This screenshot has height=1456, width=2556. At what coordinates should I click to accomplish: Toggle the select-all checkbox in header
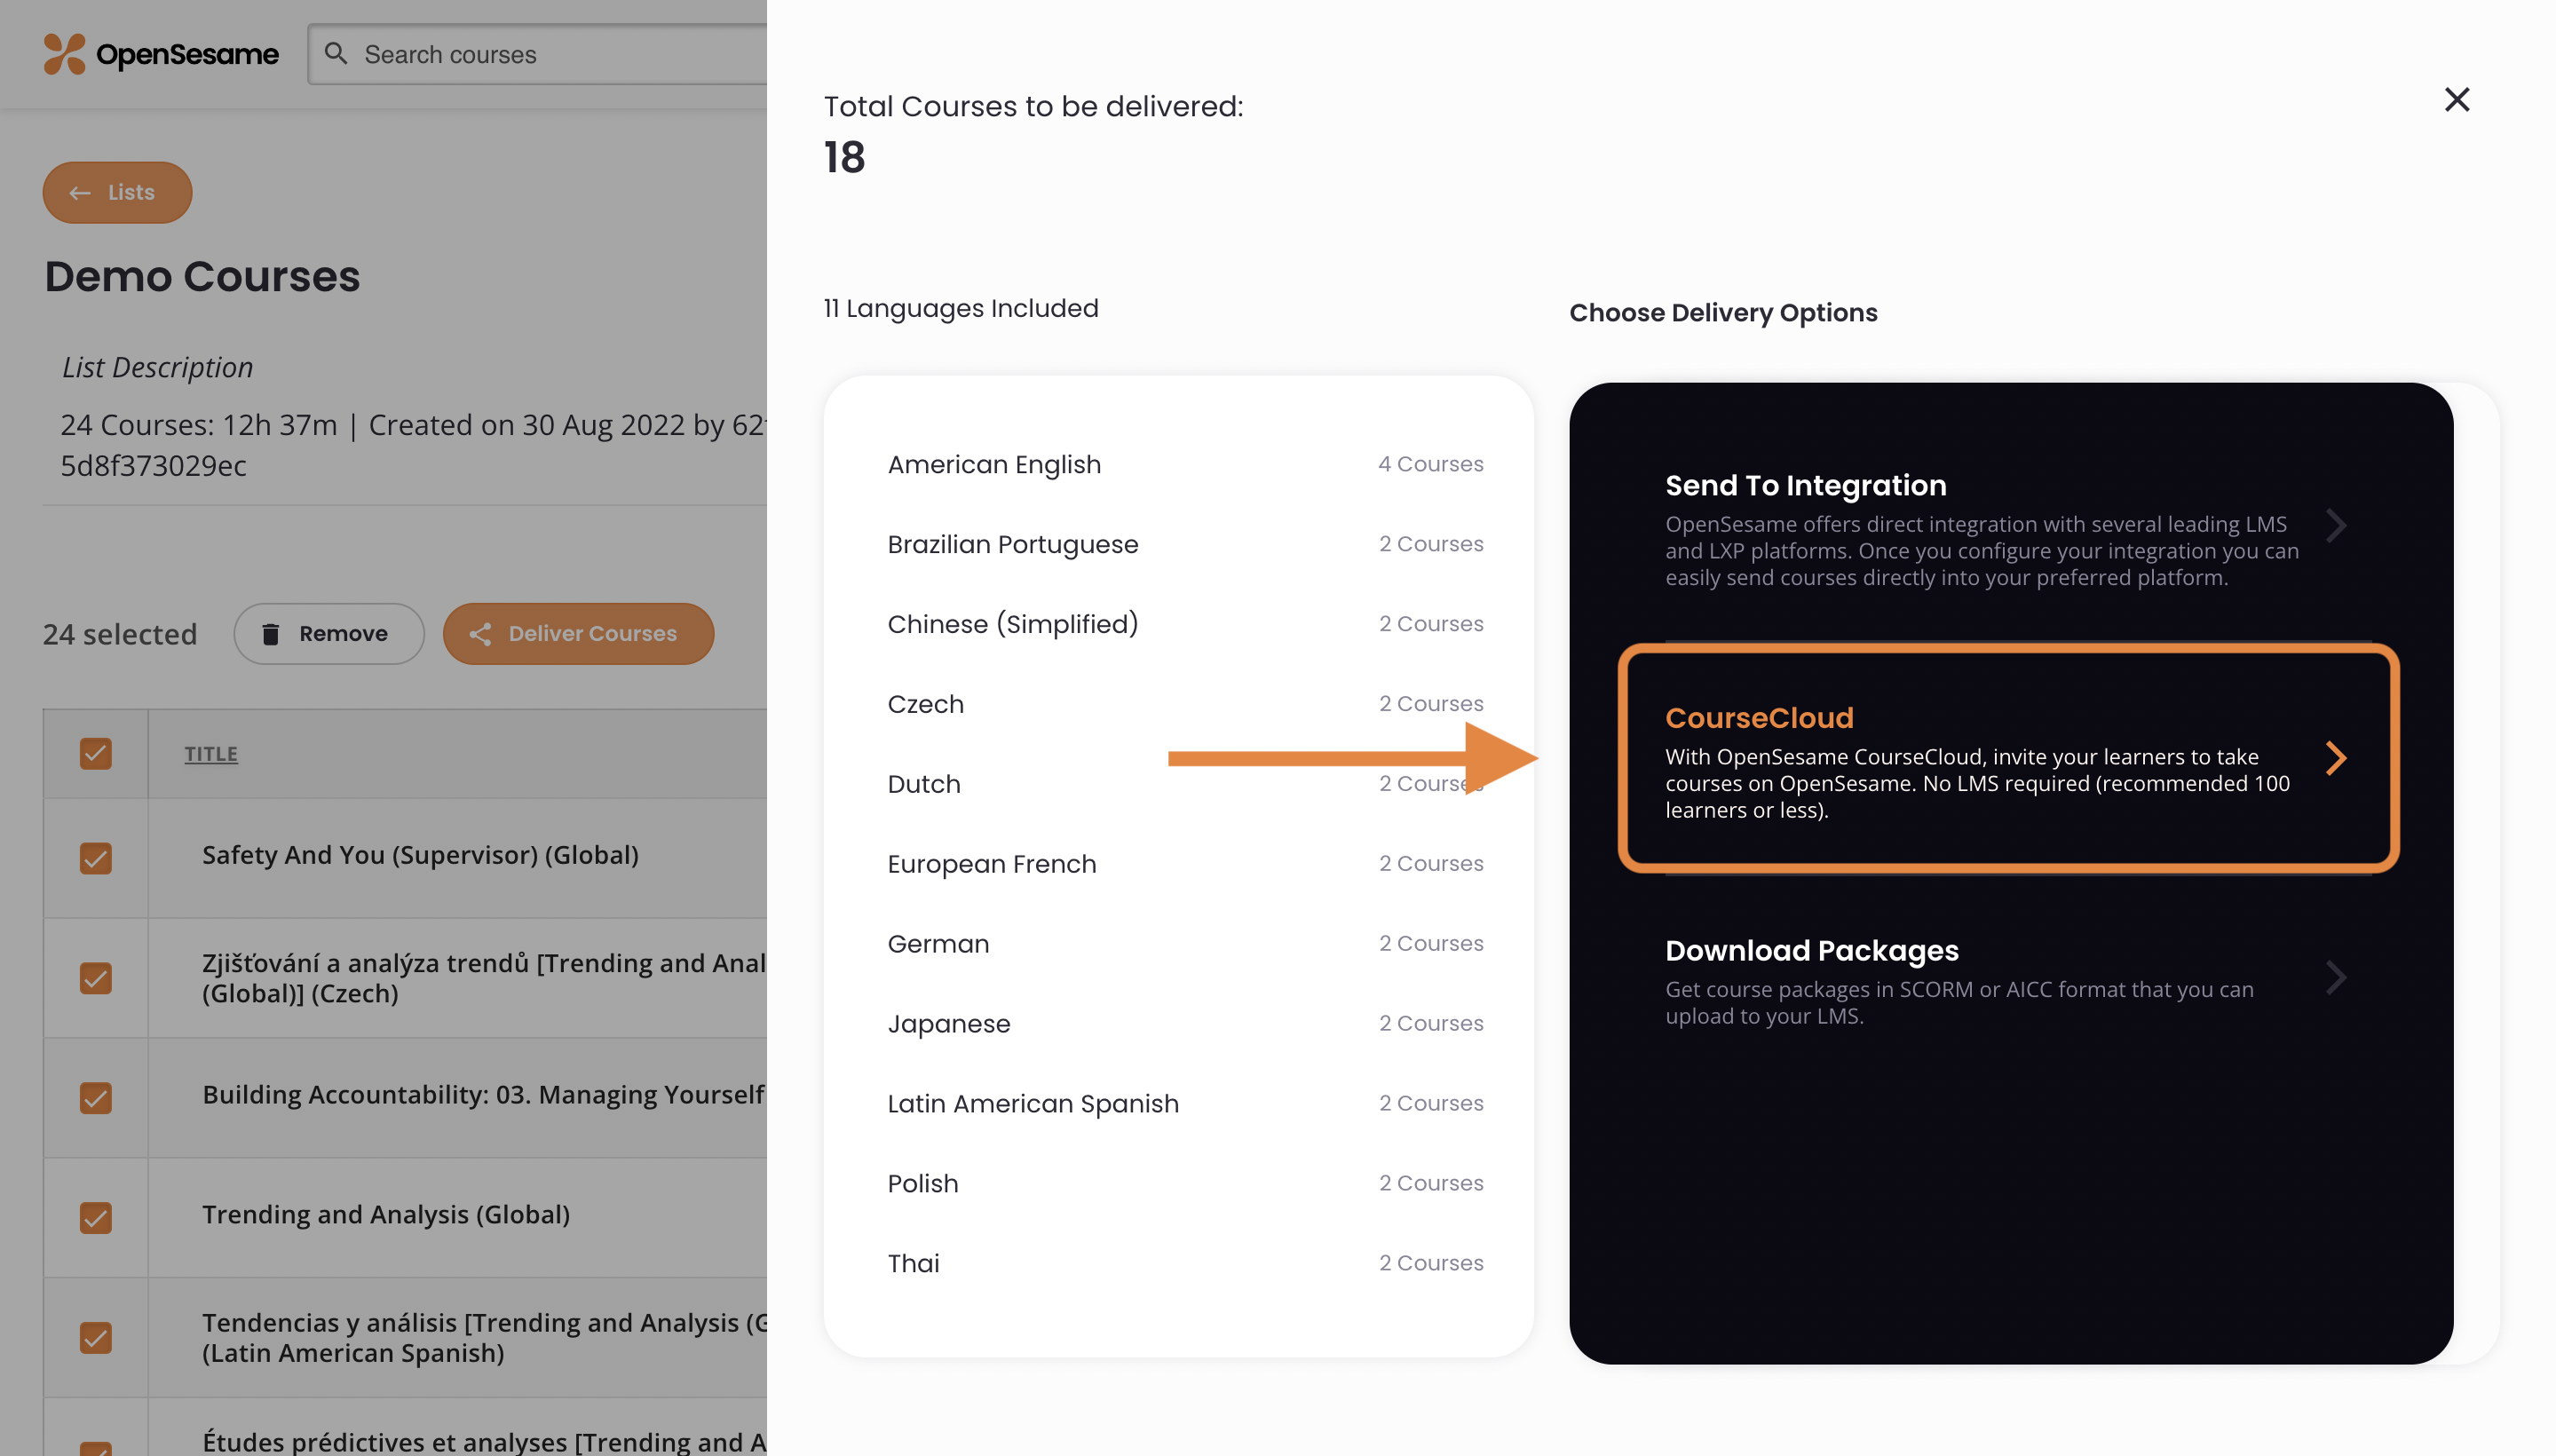click(96, 753)
